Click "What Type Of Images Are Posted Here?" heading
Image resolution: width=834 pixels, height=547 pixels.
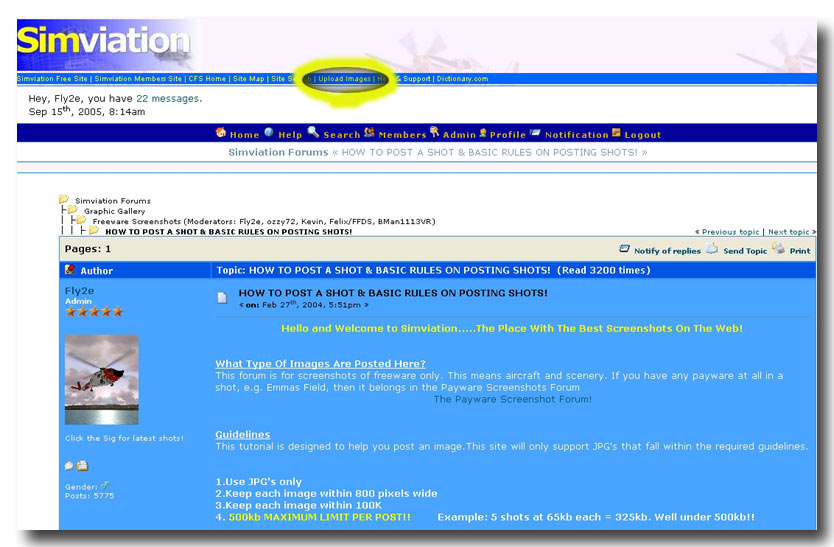pos(320,363)
